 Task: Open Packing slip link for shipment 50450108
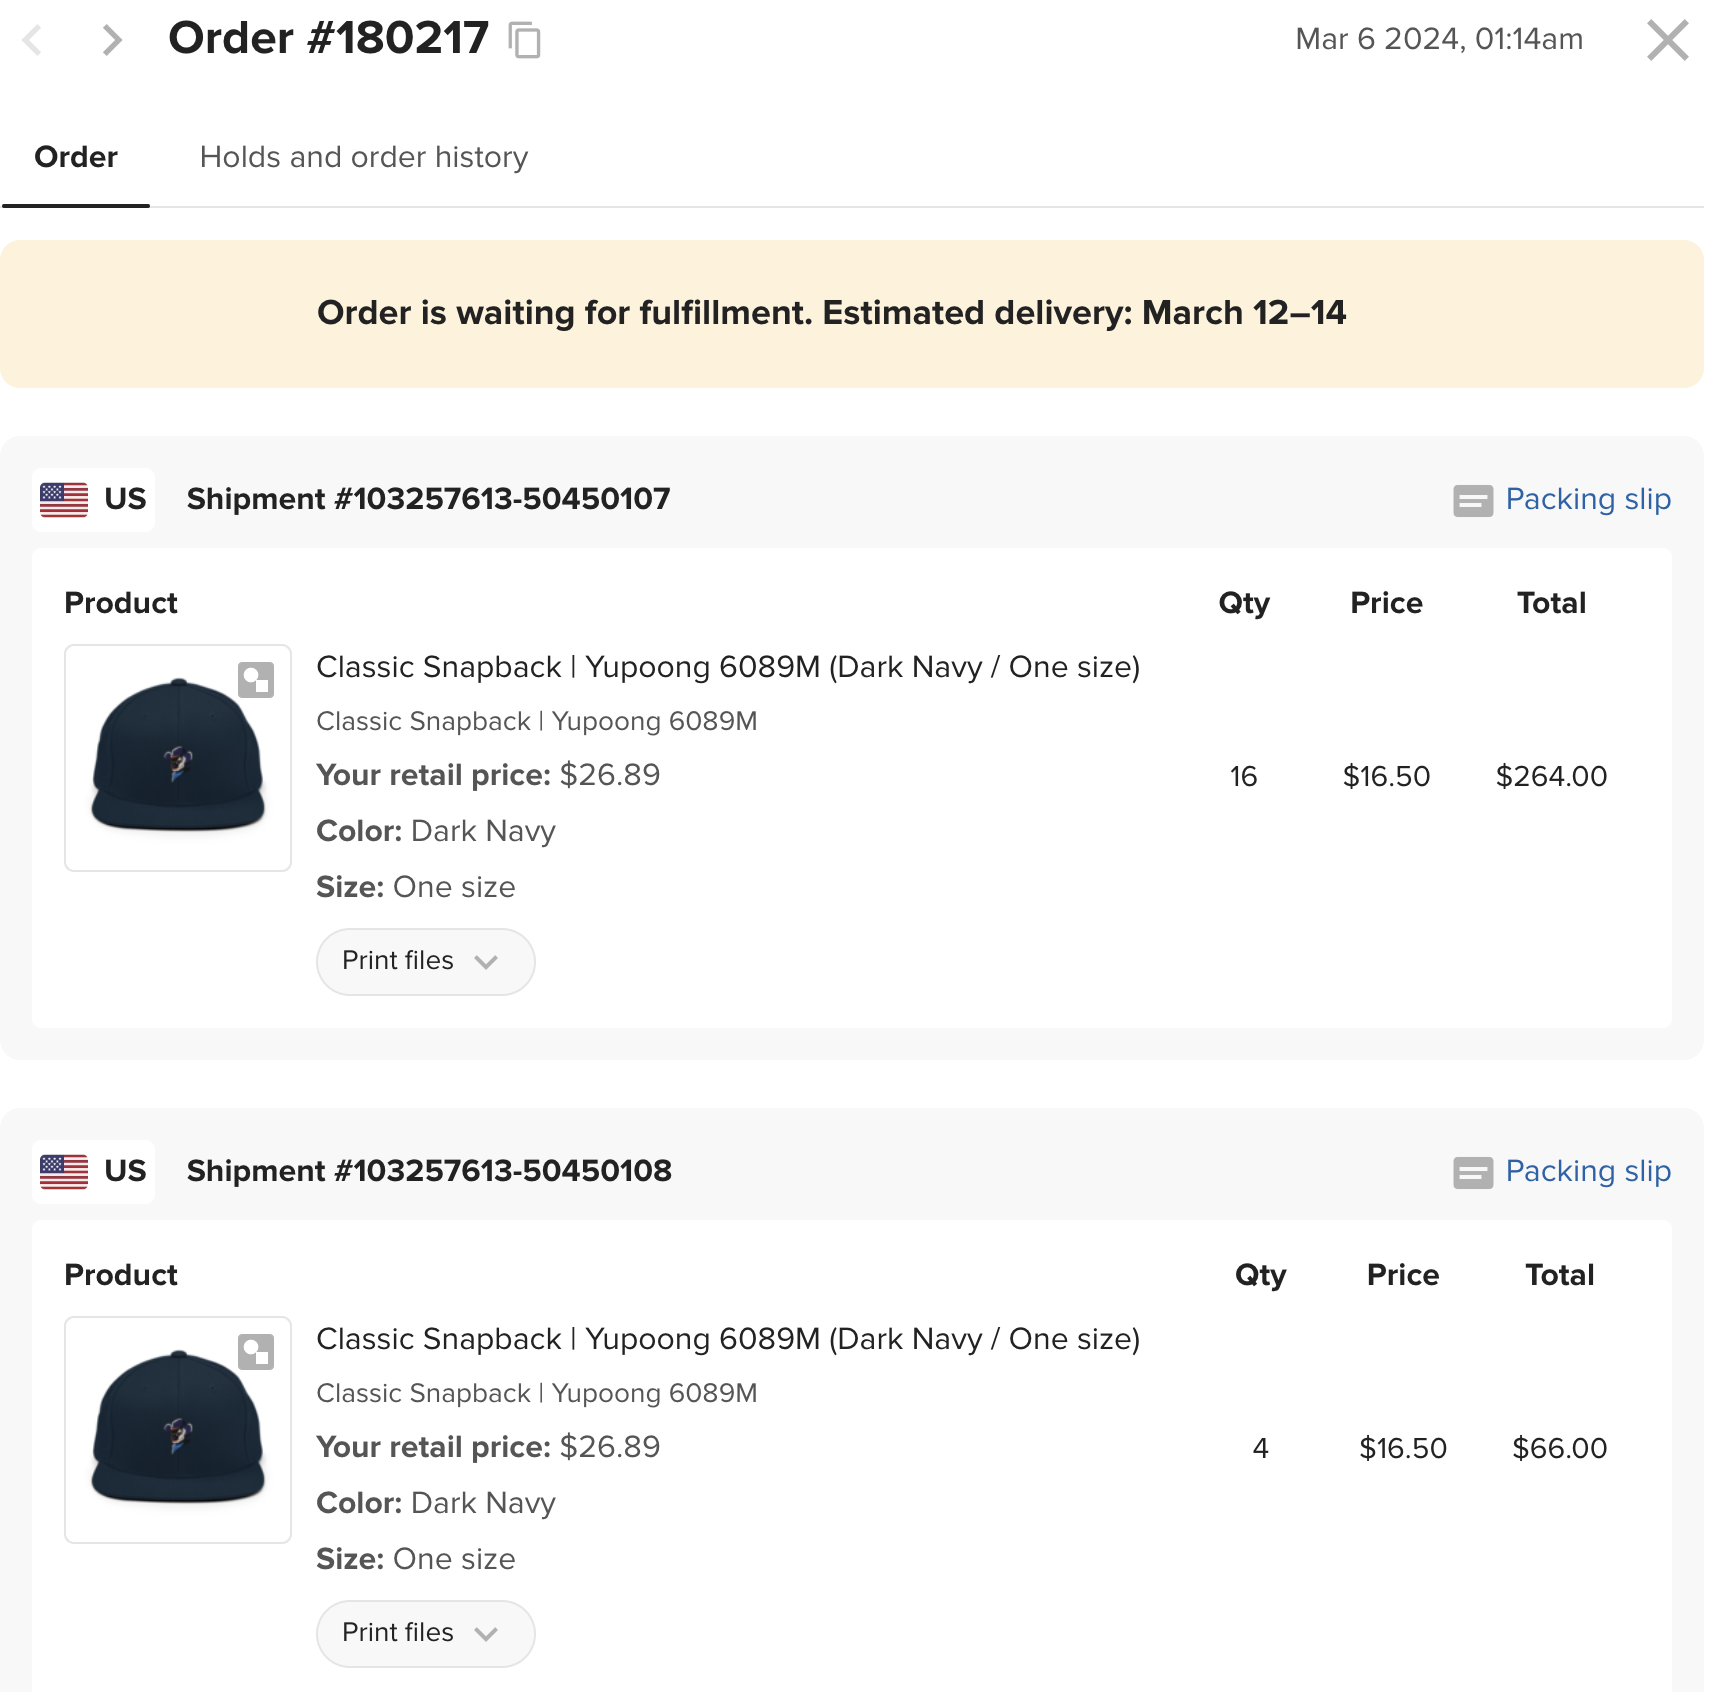(x=1587, y=1171)
